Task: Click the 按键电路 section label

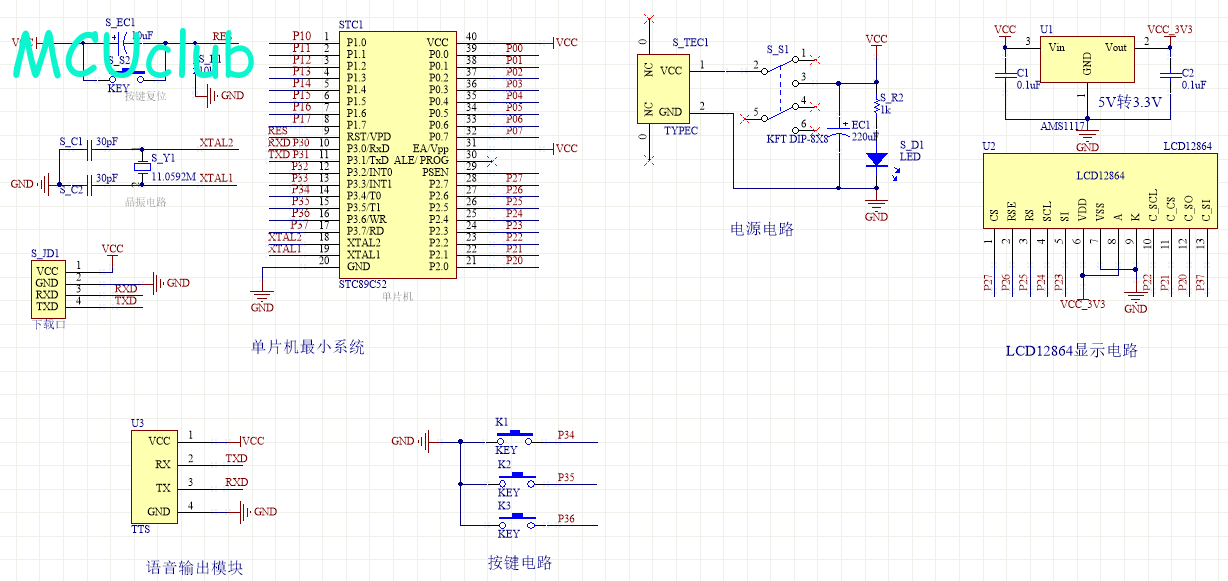Action: [520, 563]
